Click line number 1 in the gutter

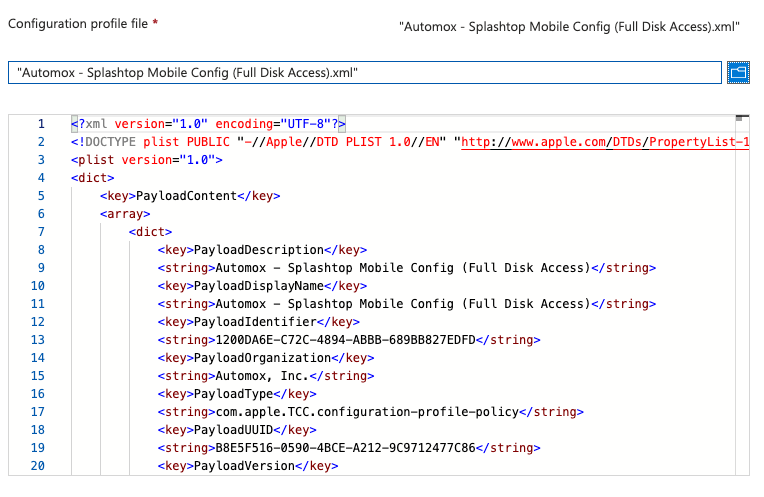point(41,124)
